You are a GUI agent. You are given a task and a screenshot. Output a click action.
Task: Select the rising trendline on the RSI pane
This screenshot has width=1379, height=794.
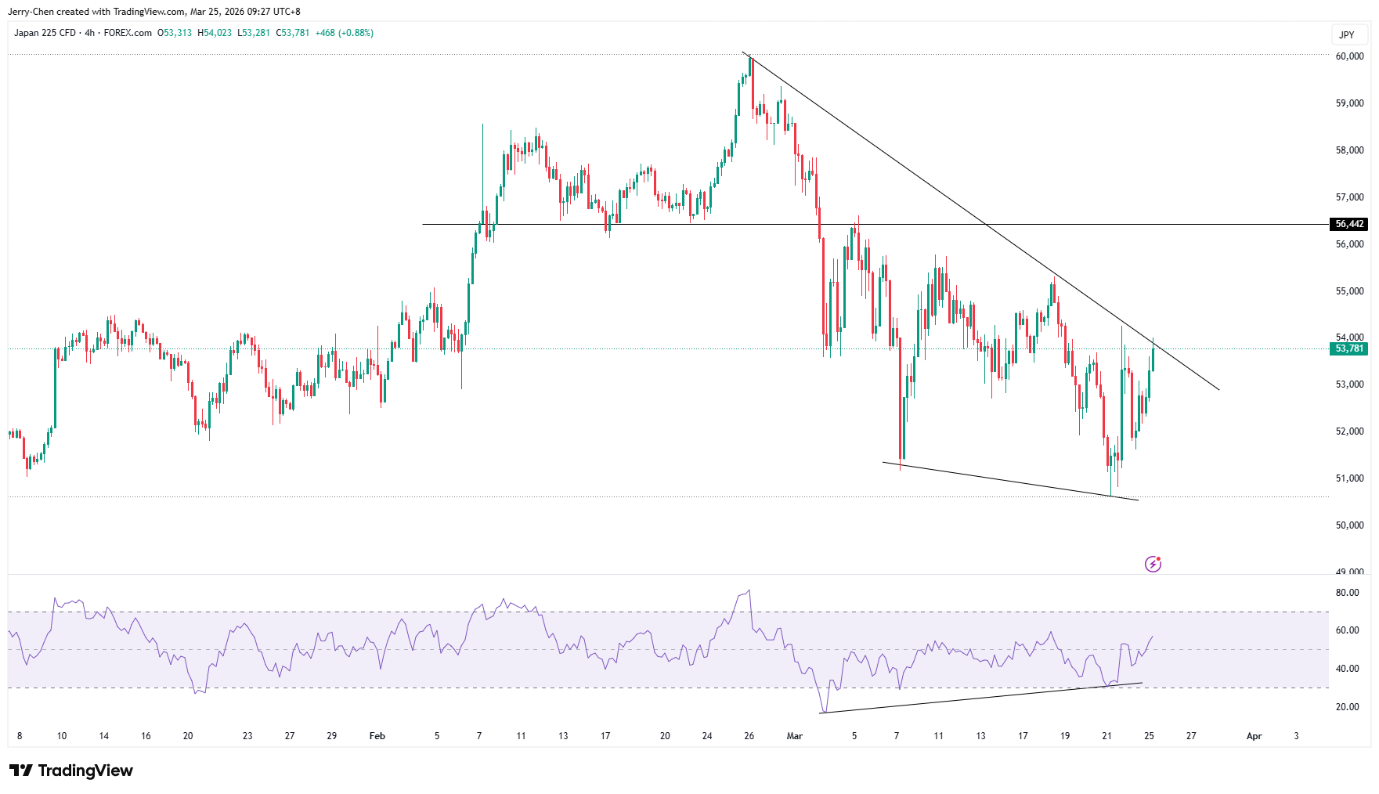pyautogui.click(x=980, y=698)
